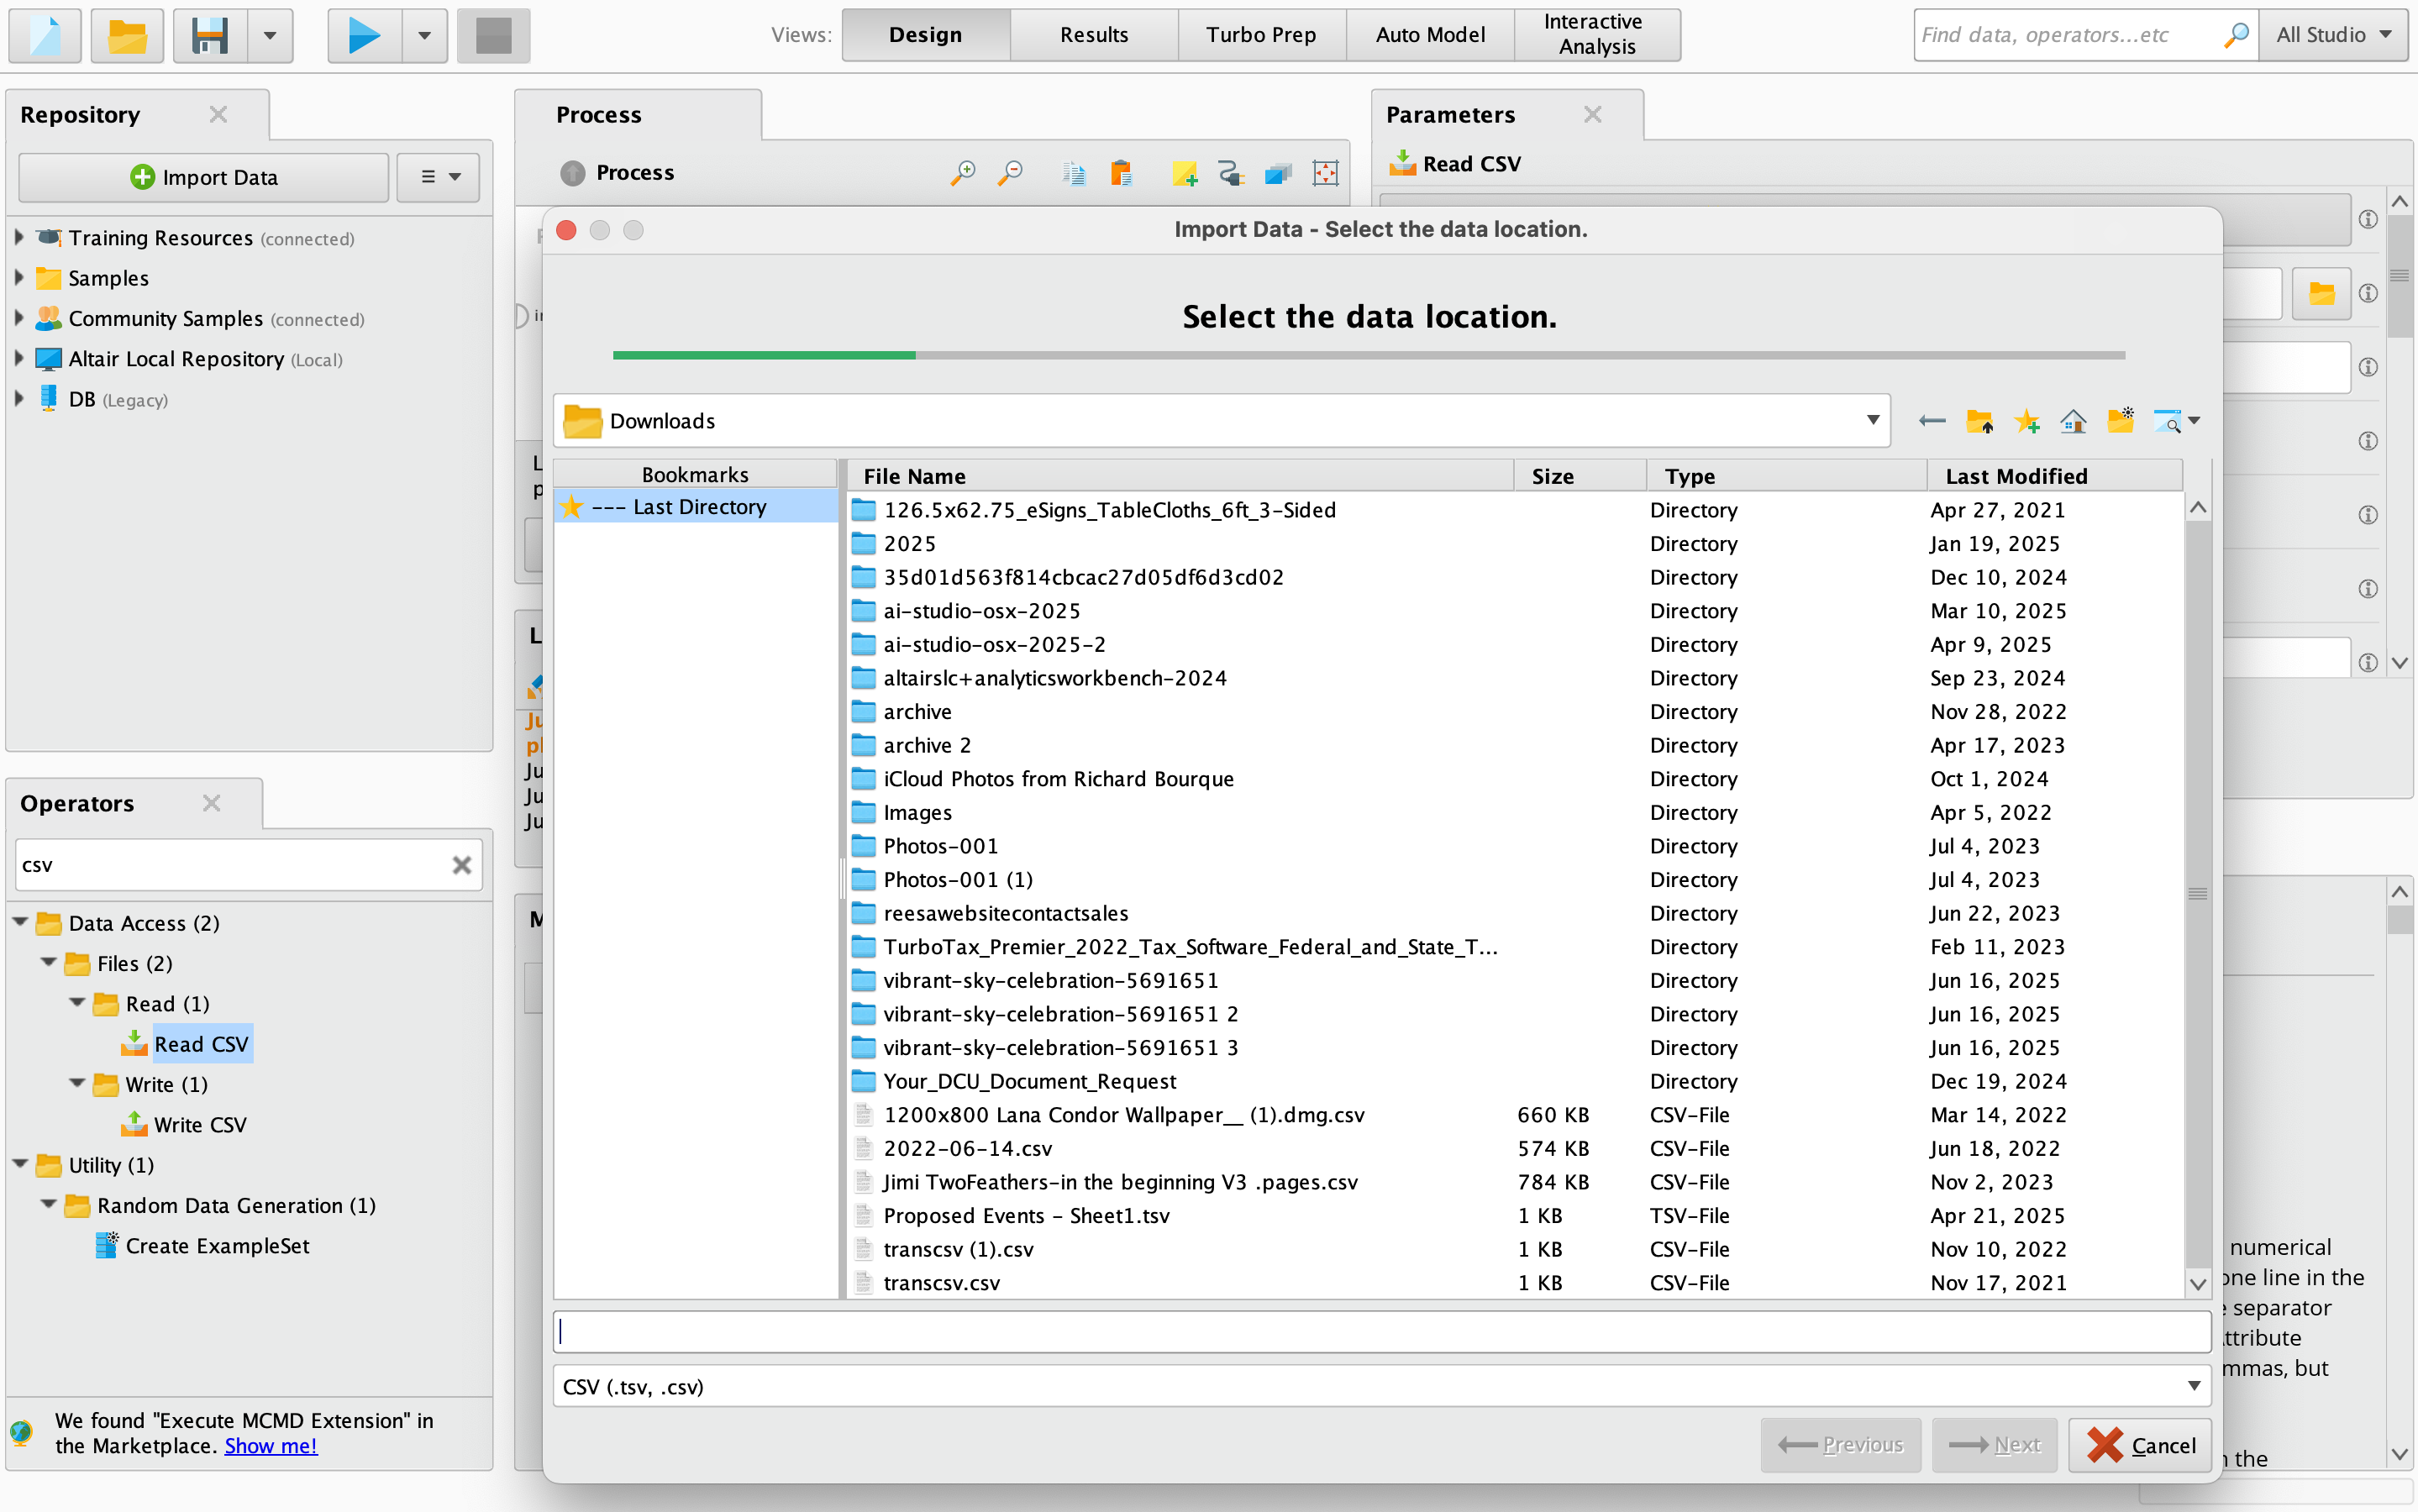Switch to the Turbo Prep view
The image size is (2418, 1512).
coord(1262,35)
